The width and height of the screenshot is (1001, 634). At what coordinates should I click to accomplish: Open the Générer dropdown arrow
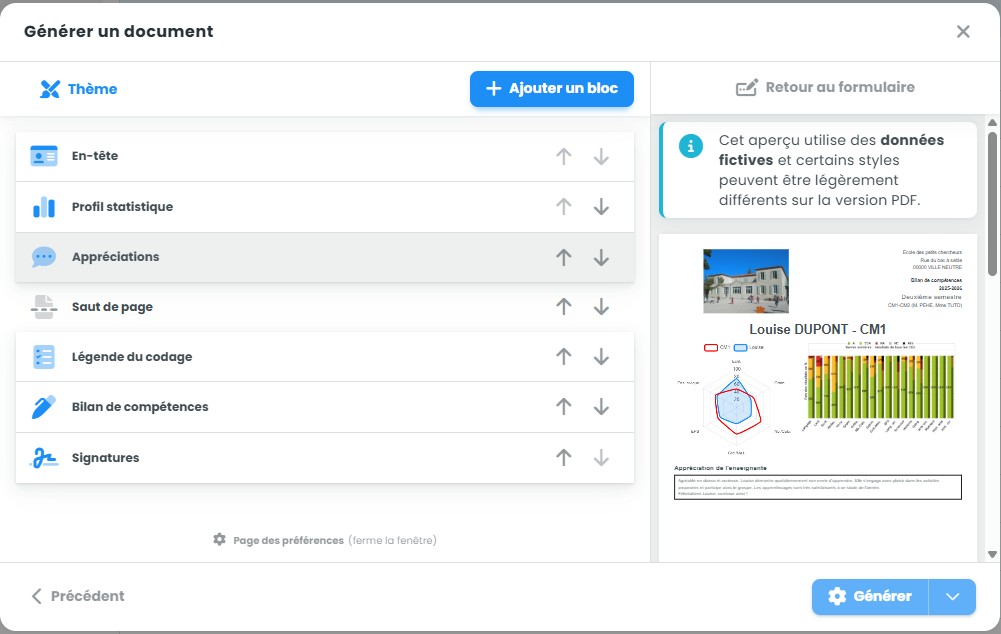point(953,597)
